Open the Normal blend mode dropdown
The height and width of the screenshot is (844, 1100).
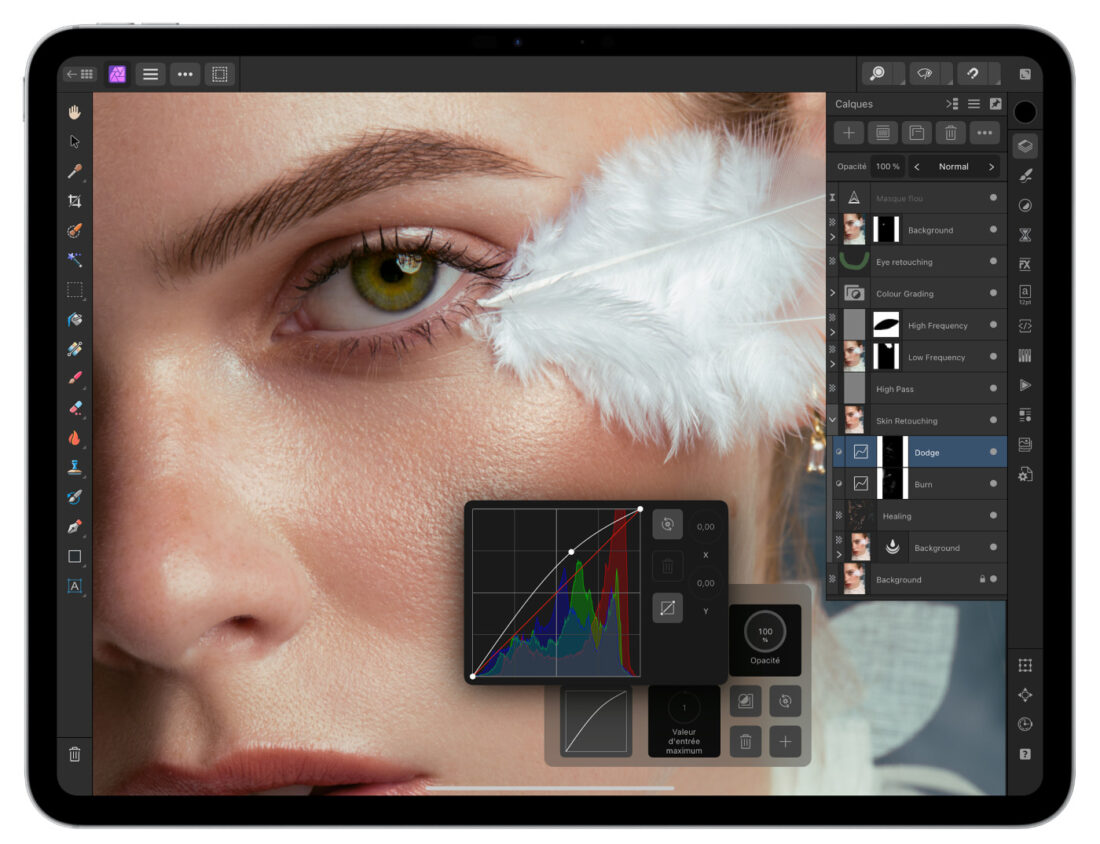pyautogui.click(x=955, y=166)
